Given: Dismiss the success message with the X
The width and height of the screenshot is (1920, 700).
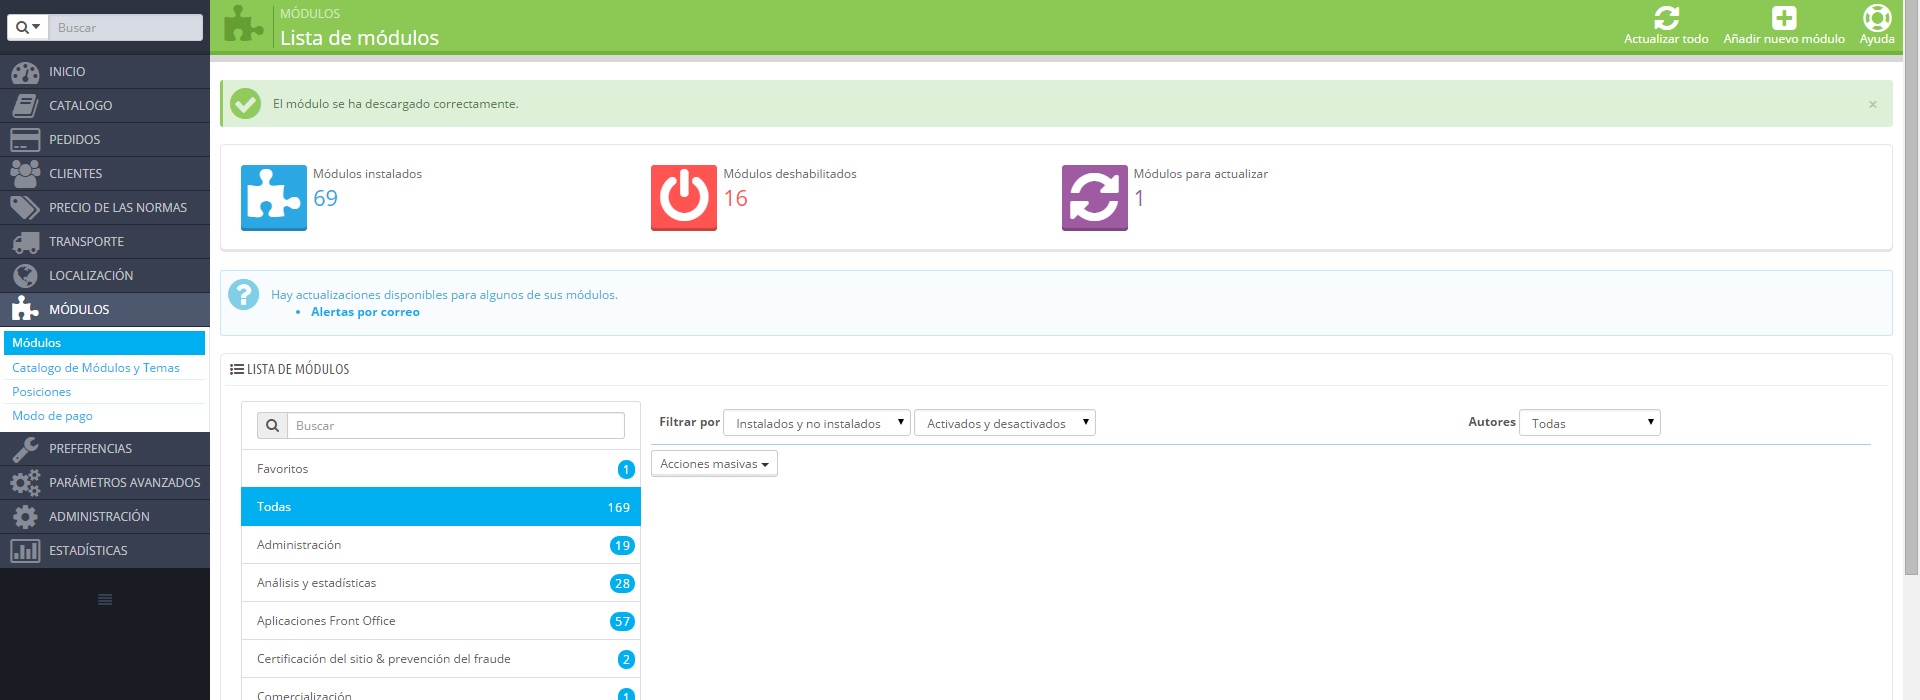Looking at the screenshot, I should pos(1873,104).
